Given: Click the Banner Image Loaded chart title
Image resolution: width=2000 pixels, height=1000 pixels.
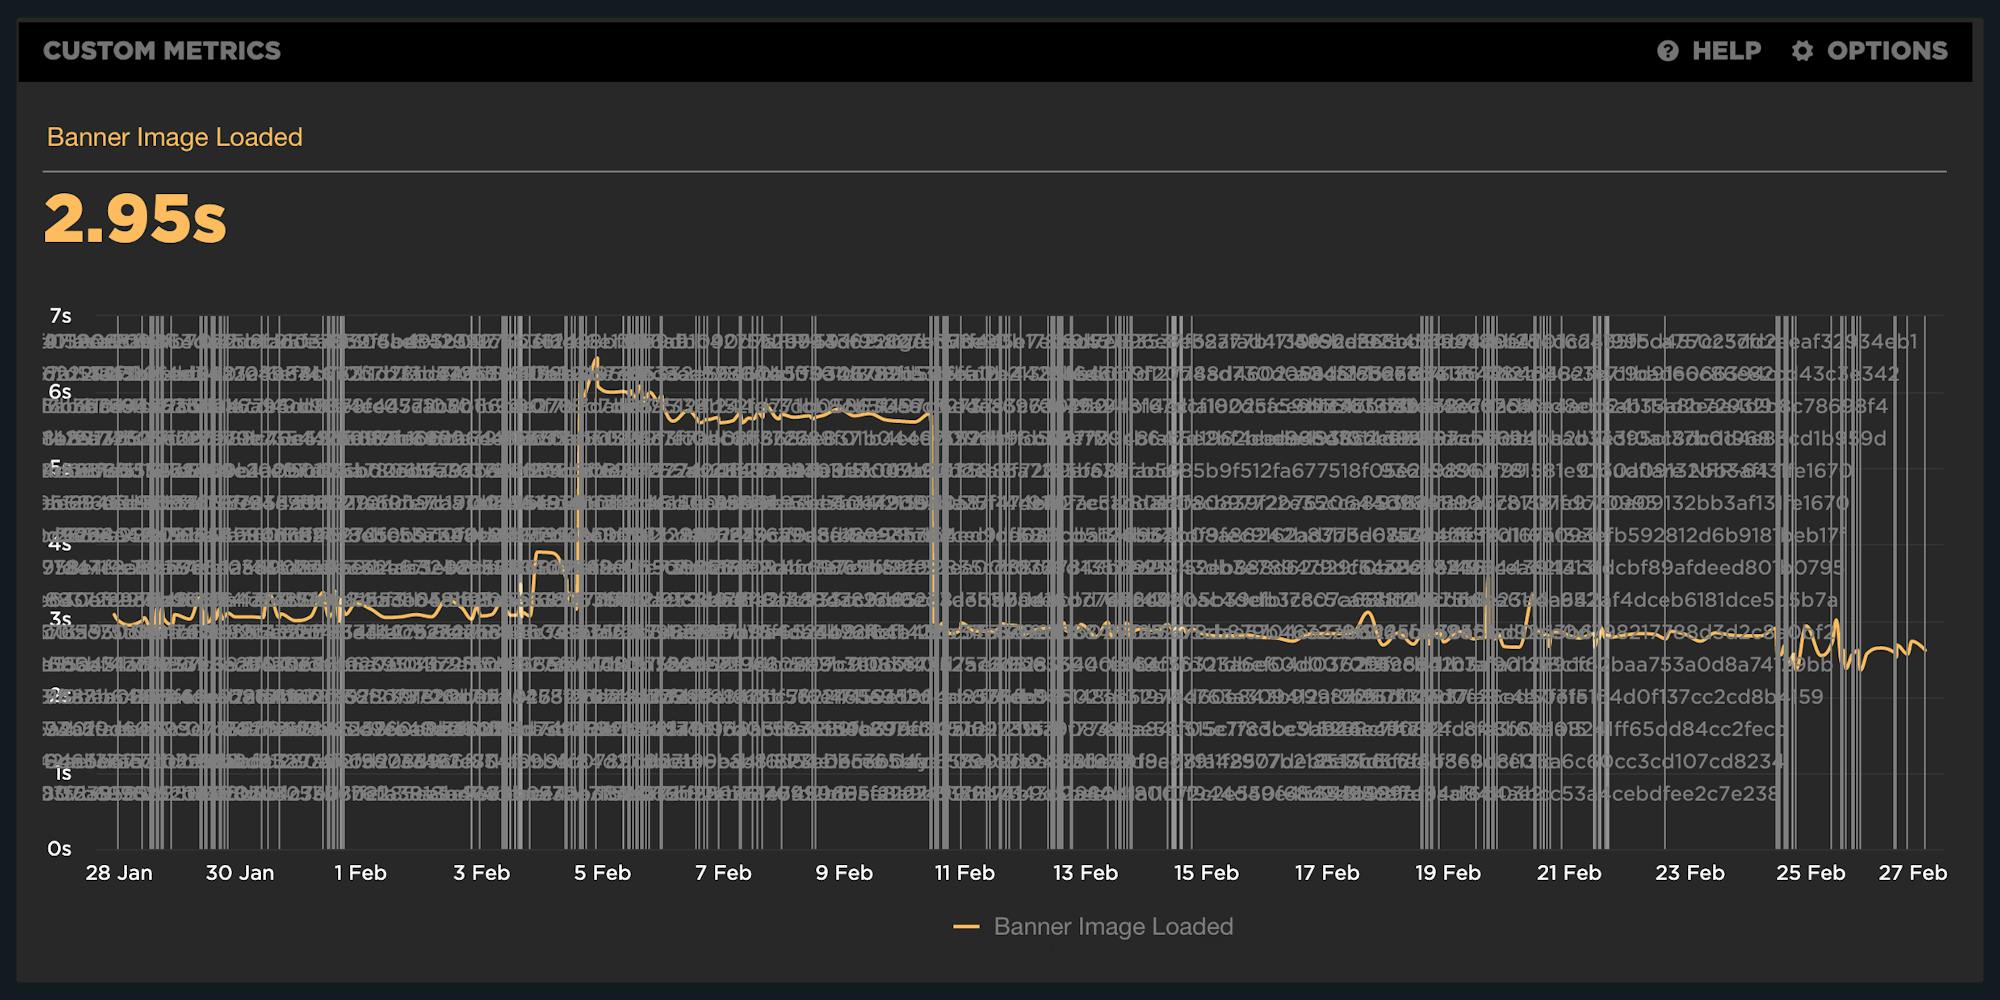Looking at the screenshot, I should pos(174,137).
